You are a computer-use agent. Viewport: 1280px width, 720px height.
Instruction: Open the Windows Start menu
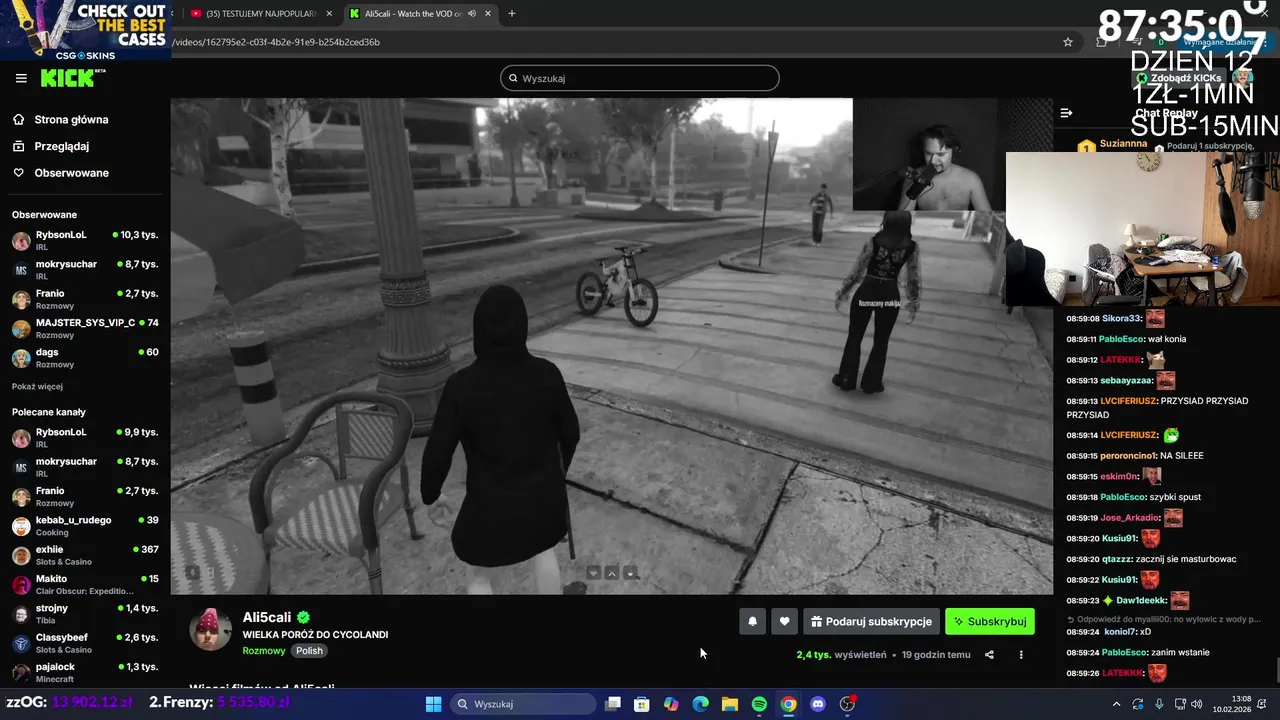(x=433, y=704)
